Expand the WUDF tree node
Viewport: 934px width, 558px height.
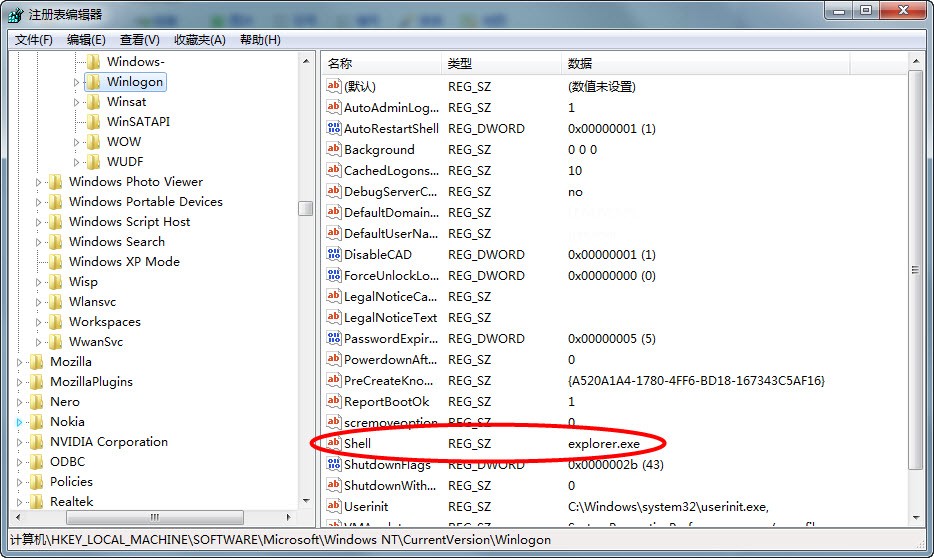(76, 162)
